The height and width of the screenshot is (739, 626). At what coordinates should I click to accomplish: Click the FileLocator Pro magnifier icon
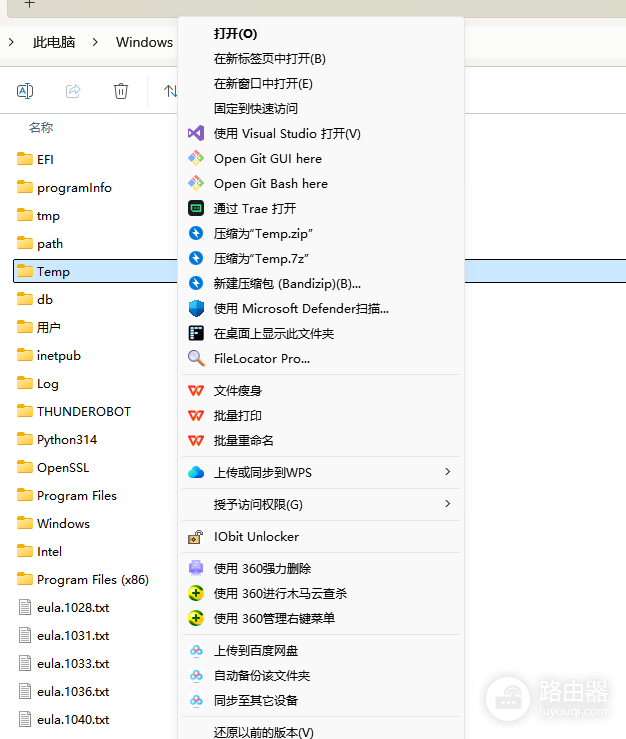coord(196,358)
